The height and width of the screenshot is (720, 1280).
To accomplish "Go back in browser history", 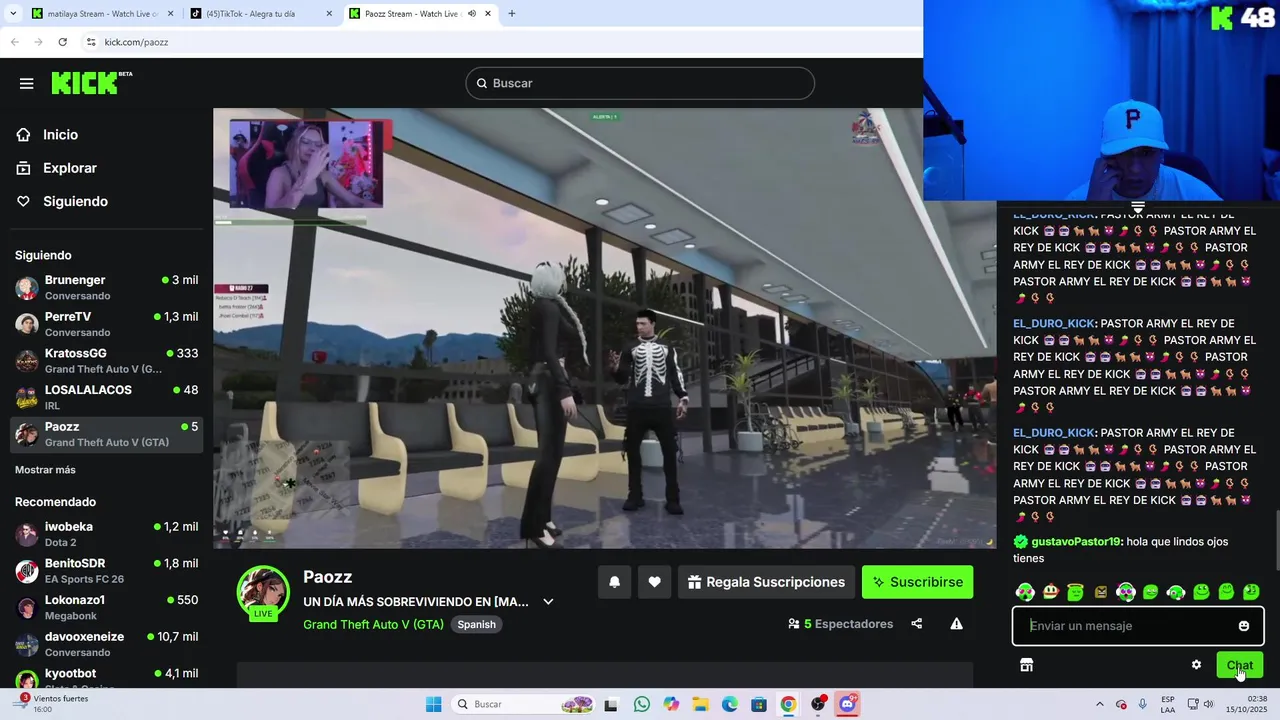I will [14, 42].
